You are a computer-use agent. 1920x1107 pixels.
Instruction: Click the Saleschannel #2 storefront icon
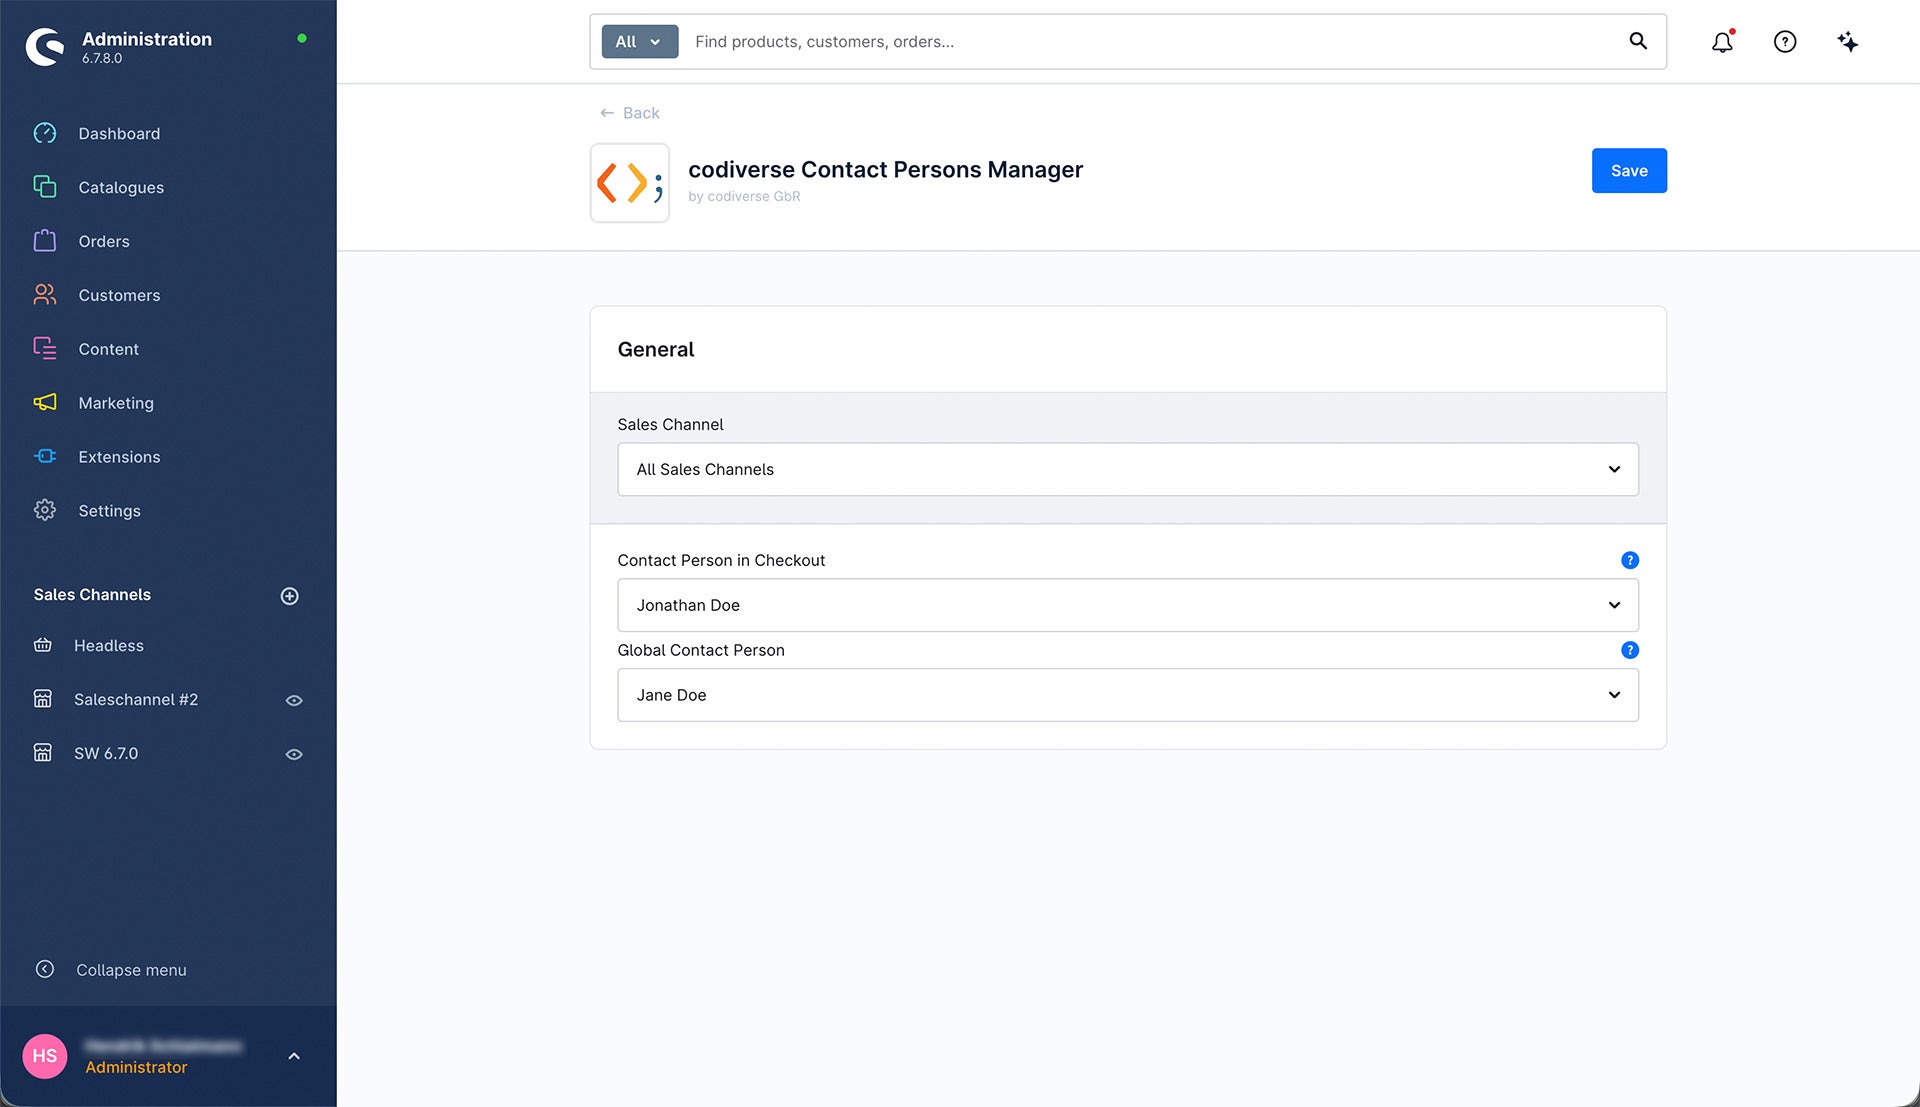pos(43,699)
